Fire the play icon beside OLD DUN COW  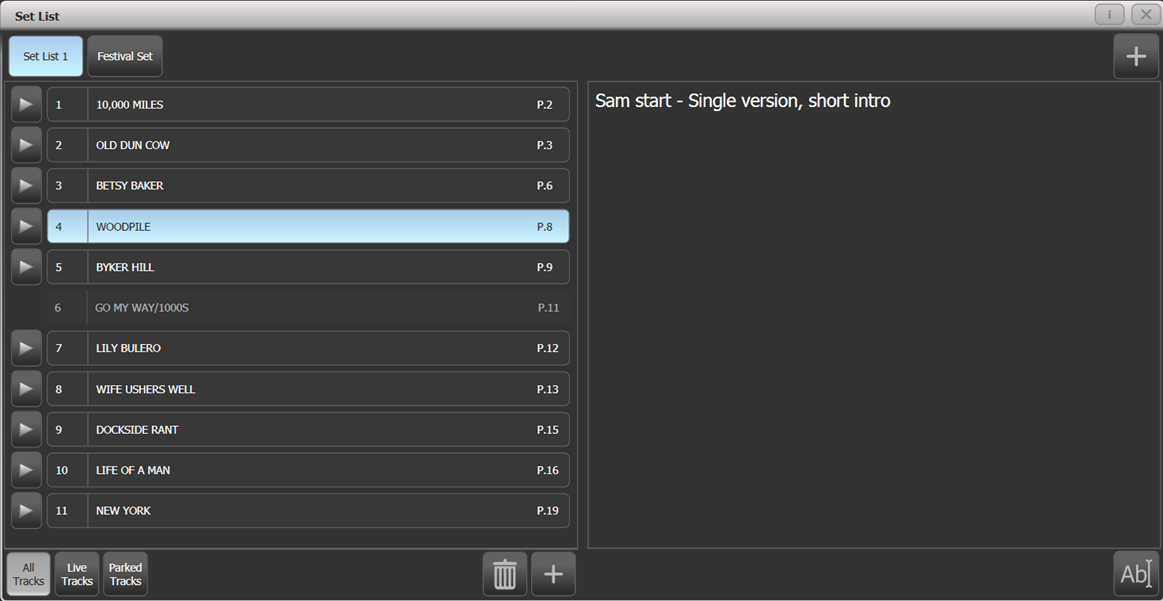pyautogui.click(x=26, y=145)
